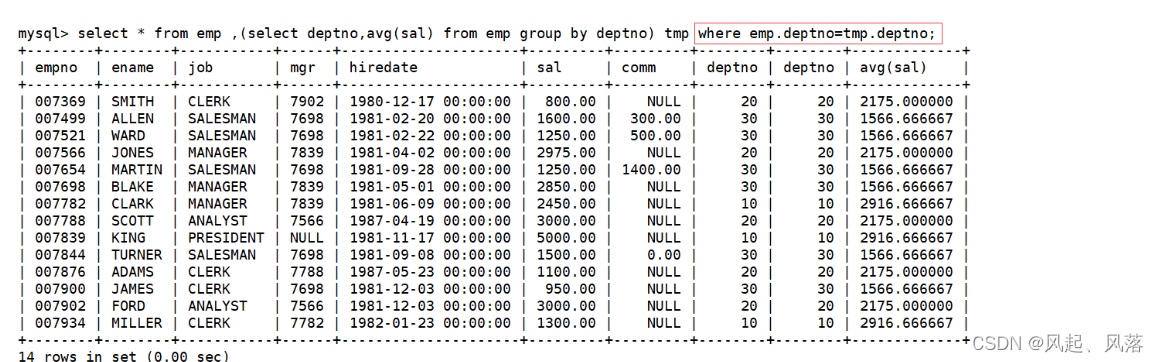This screenshot has height=362, width=1159.
Task: Click the commission value 1400.00
Action: coord(651,170)
